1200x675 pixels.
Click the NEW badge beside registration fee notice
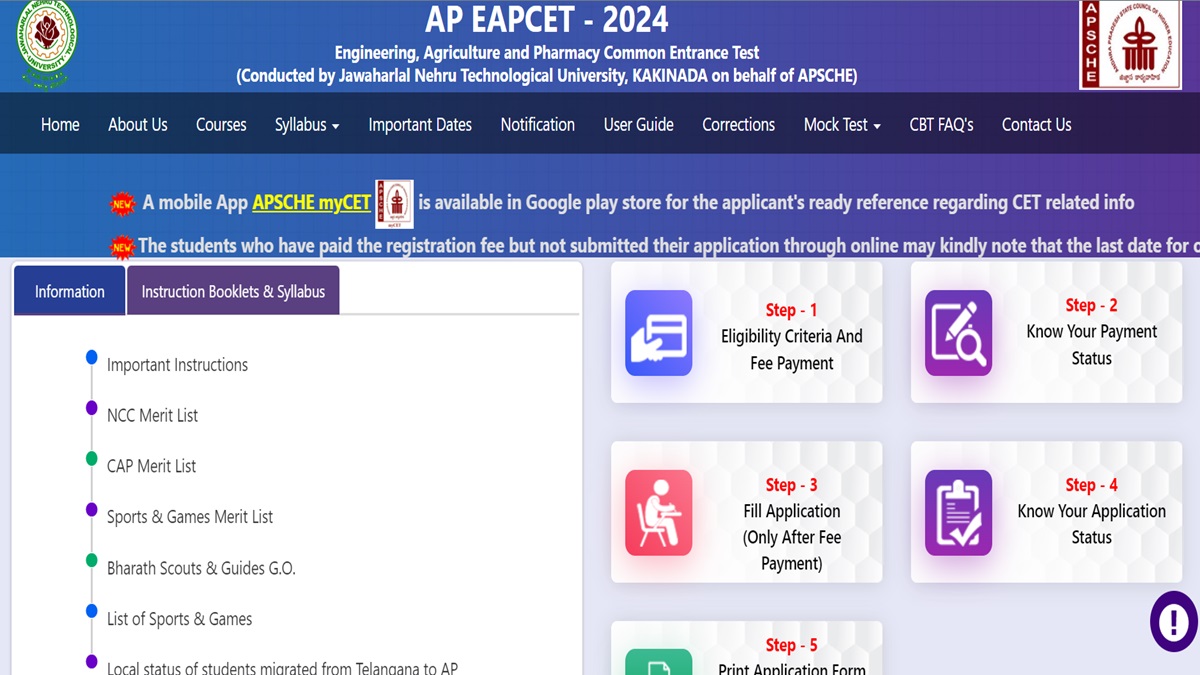pyautogui.click(x=122, y=246)
